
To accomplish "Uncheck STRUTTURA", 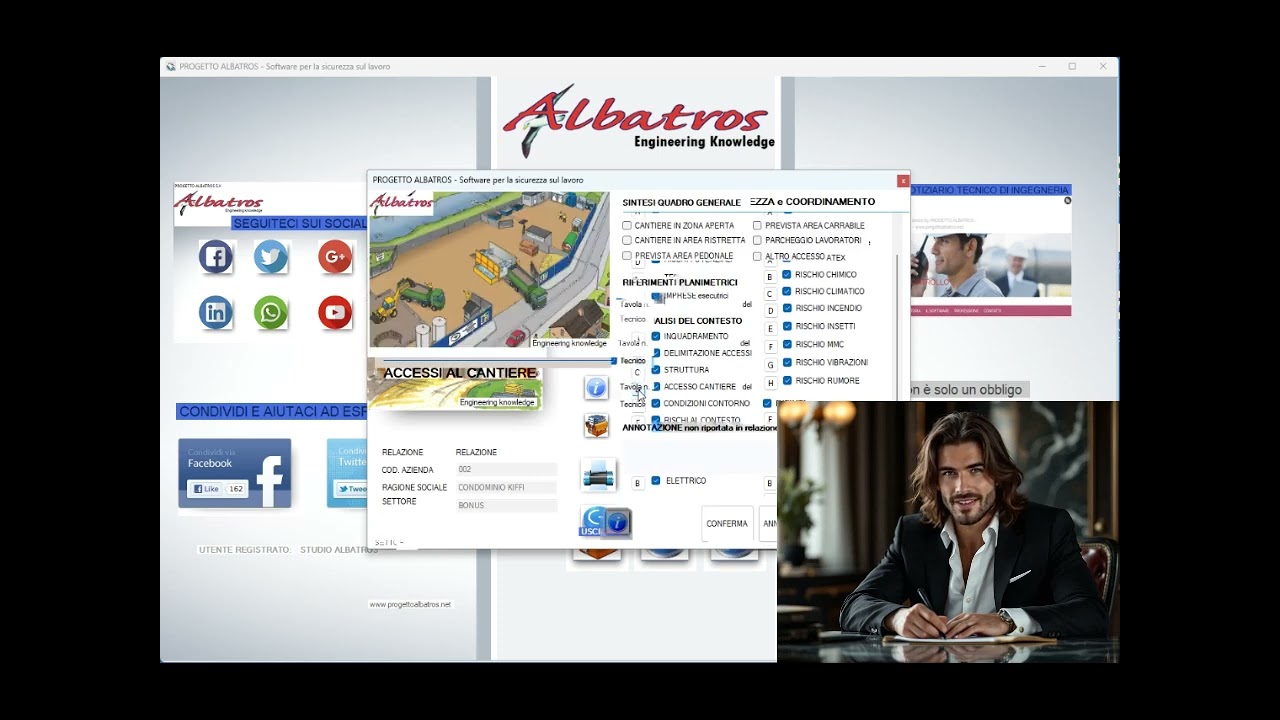I will point(656,370).
